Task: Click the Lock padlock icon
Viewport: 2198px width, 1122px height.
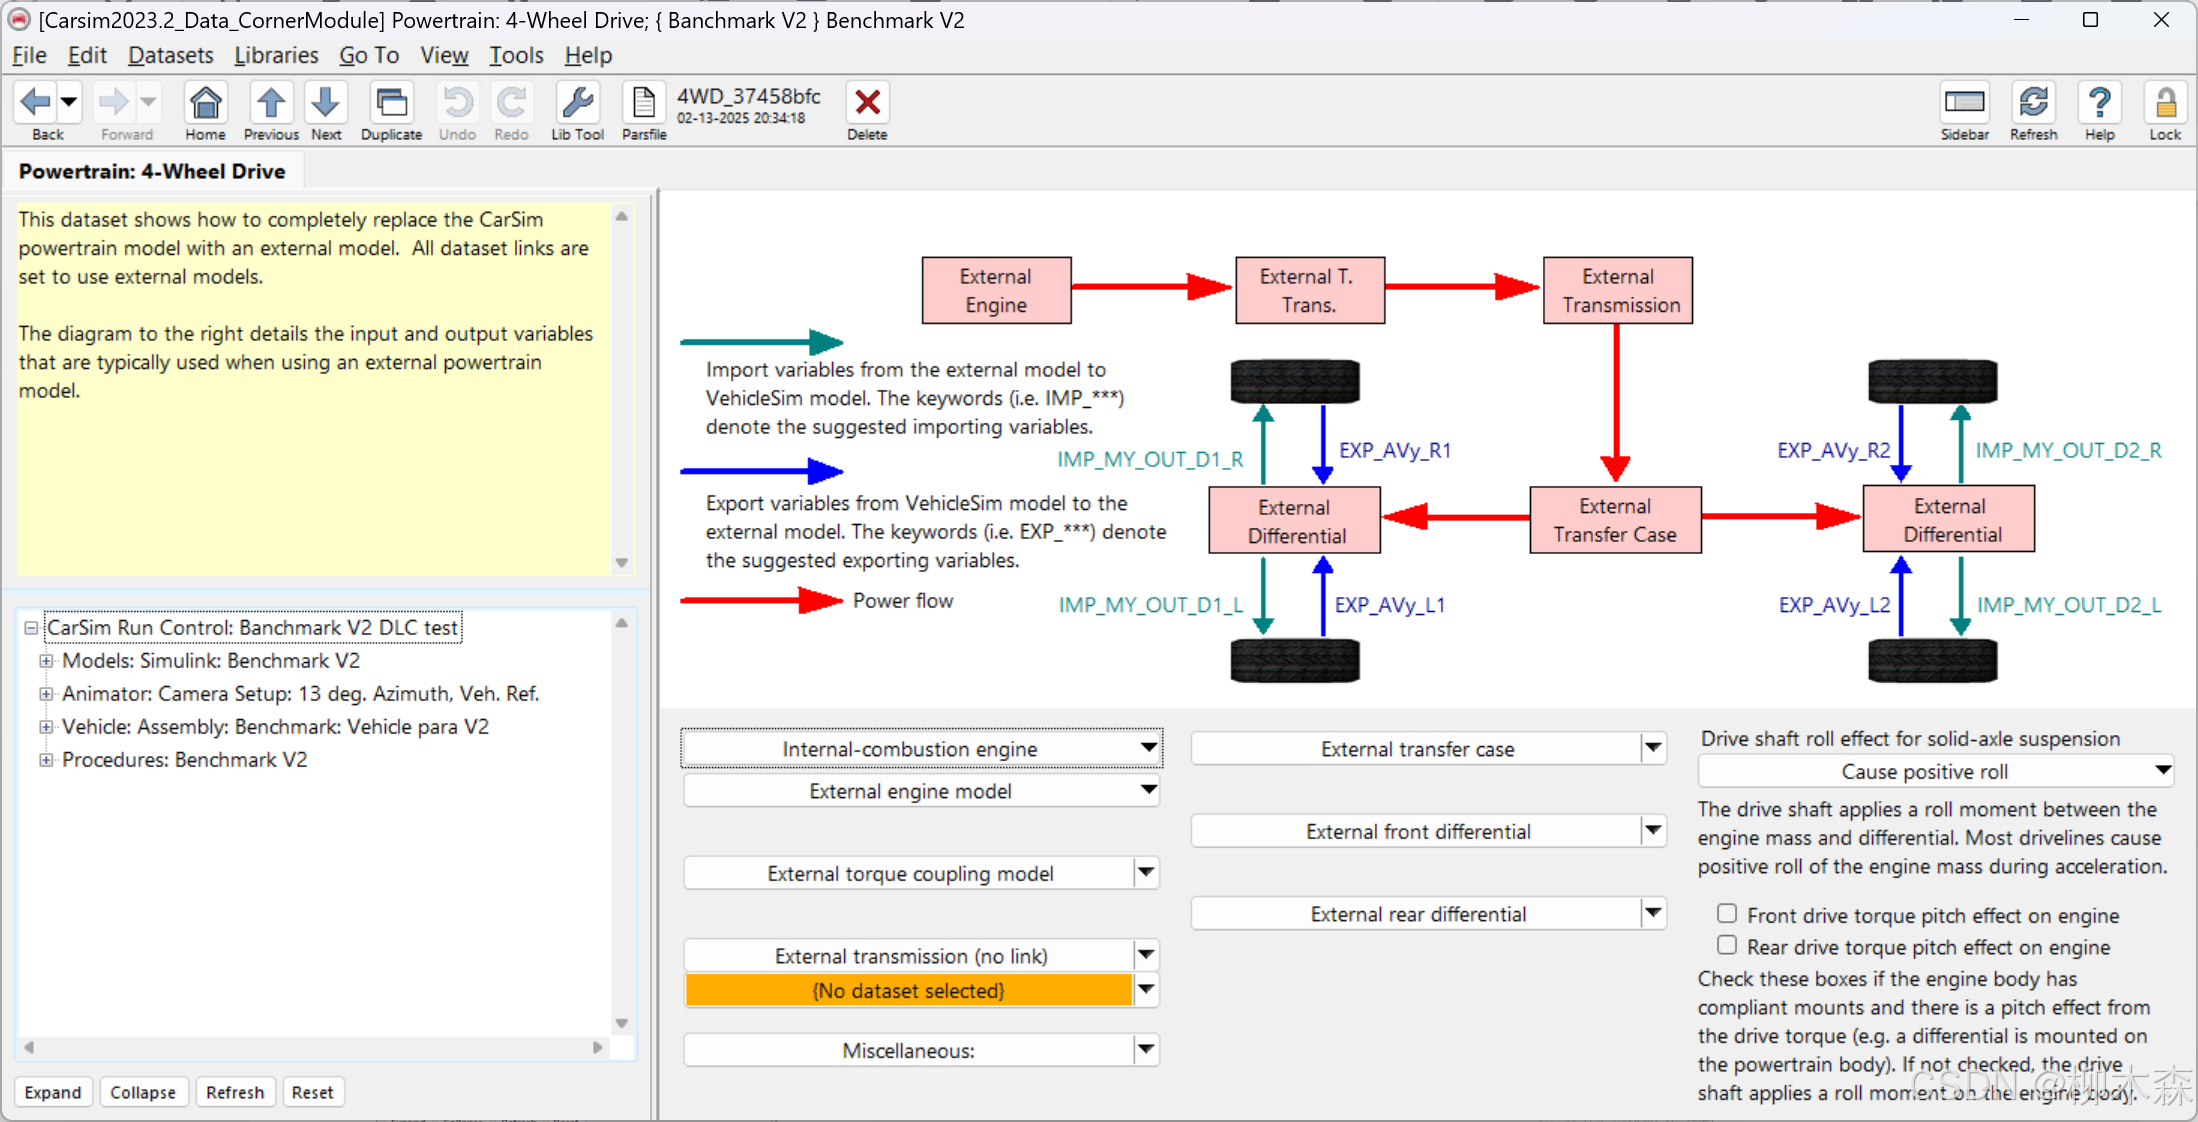Action: point(2165,103)
